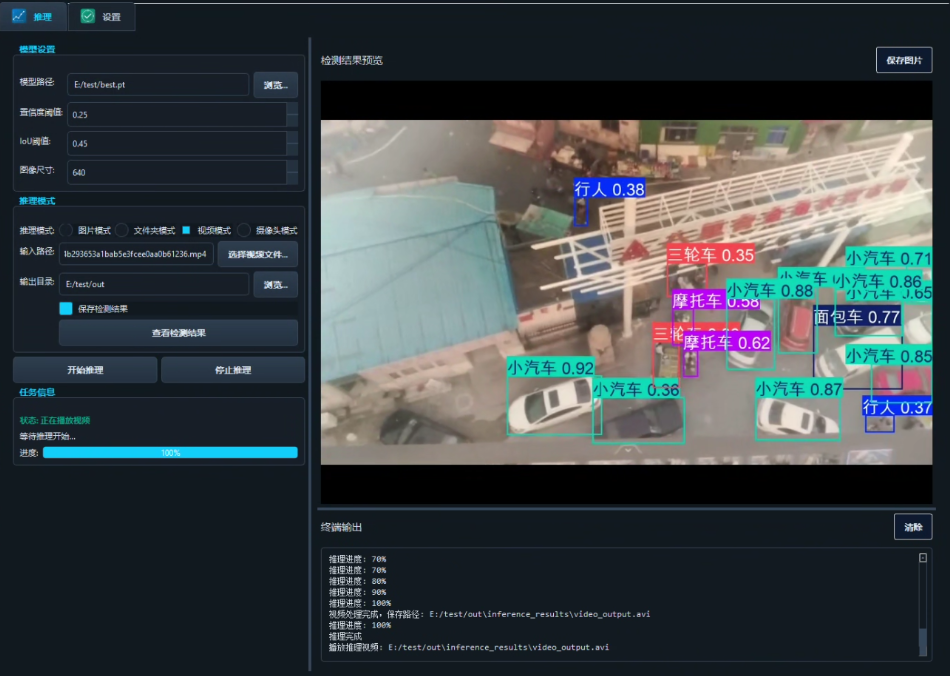Stop inference with 停止推理 button
Viewport: 950px width, 676px height.
tap(233, 369)
